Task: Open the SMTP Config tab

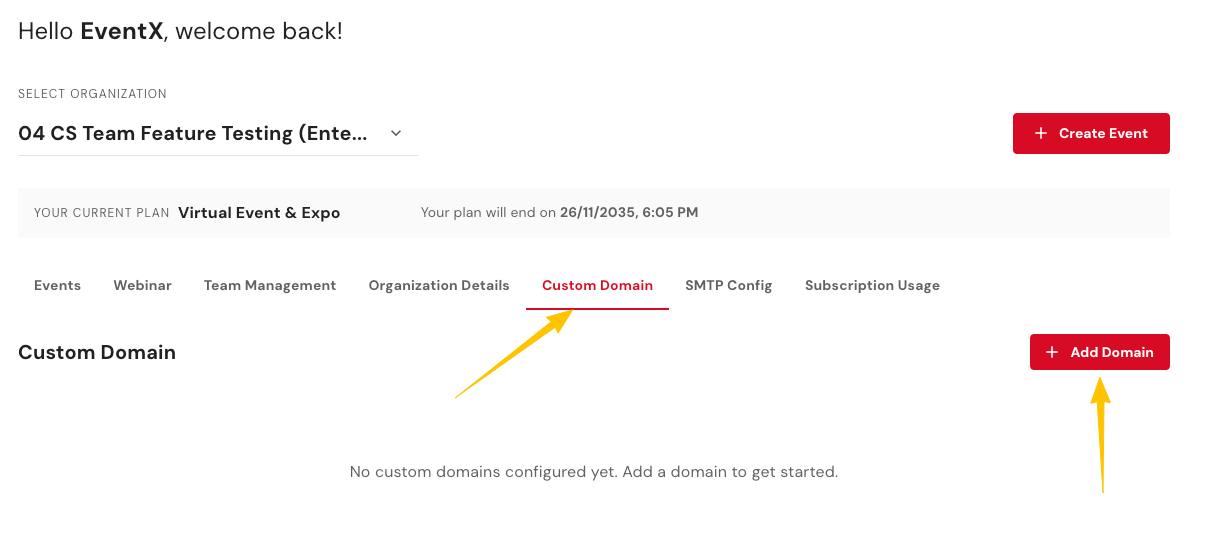Action: click(729, 285)
